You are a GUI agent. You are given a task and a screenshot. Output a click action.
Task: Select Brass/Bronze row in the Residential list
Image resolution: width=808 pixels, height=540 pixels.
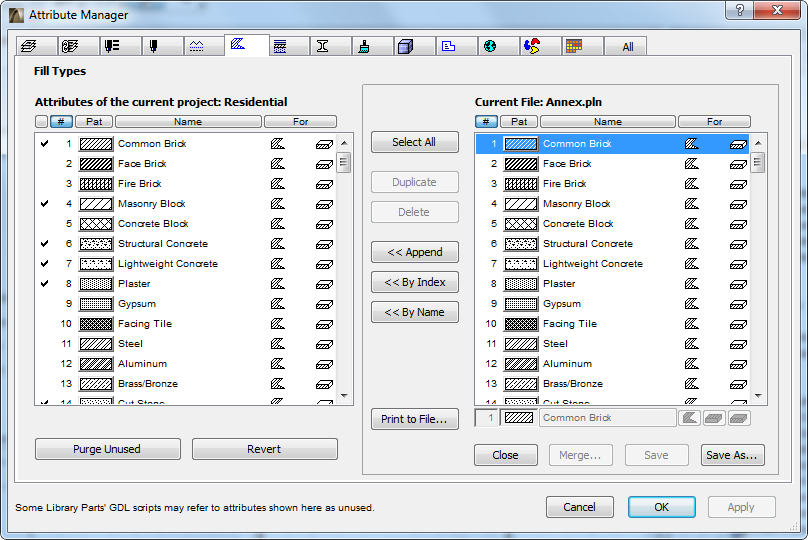click(x=186, y=384)
